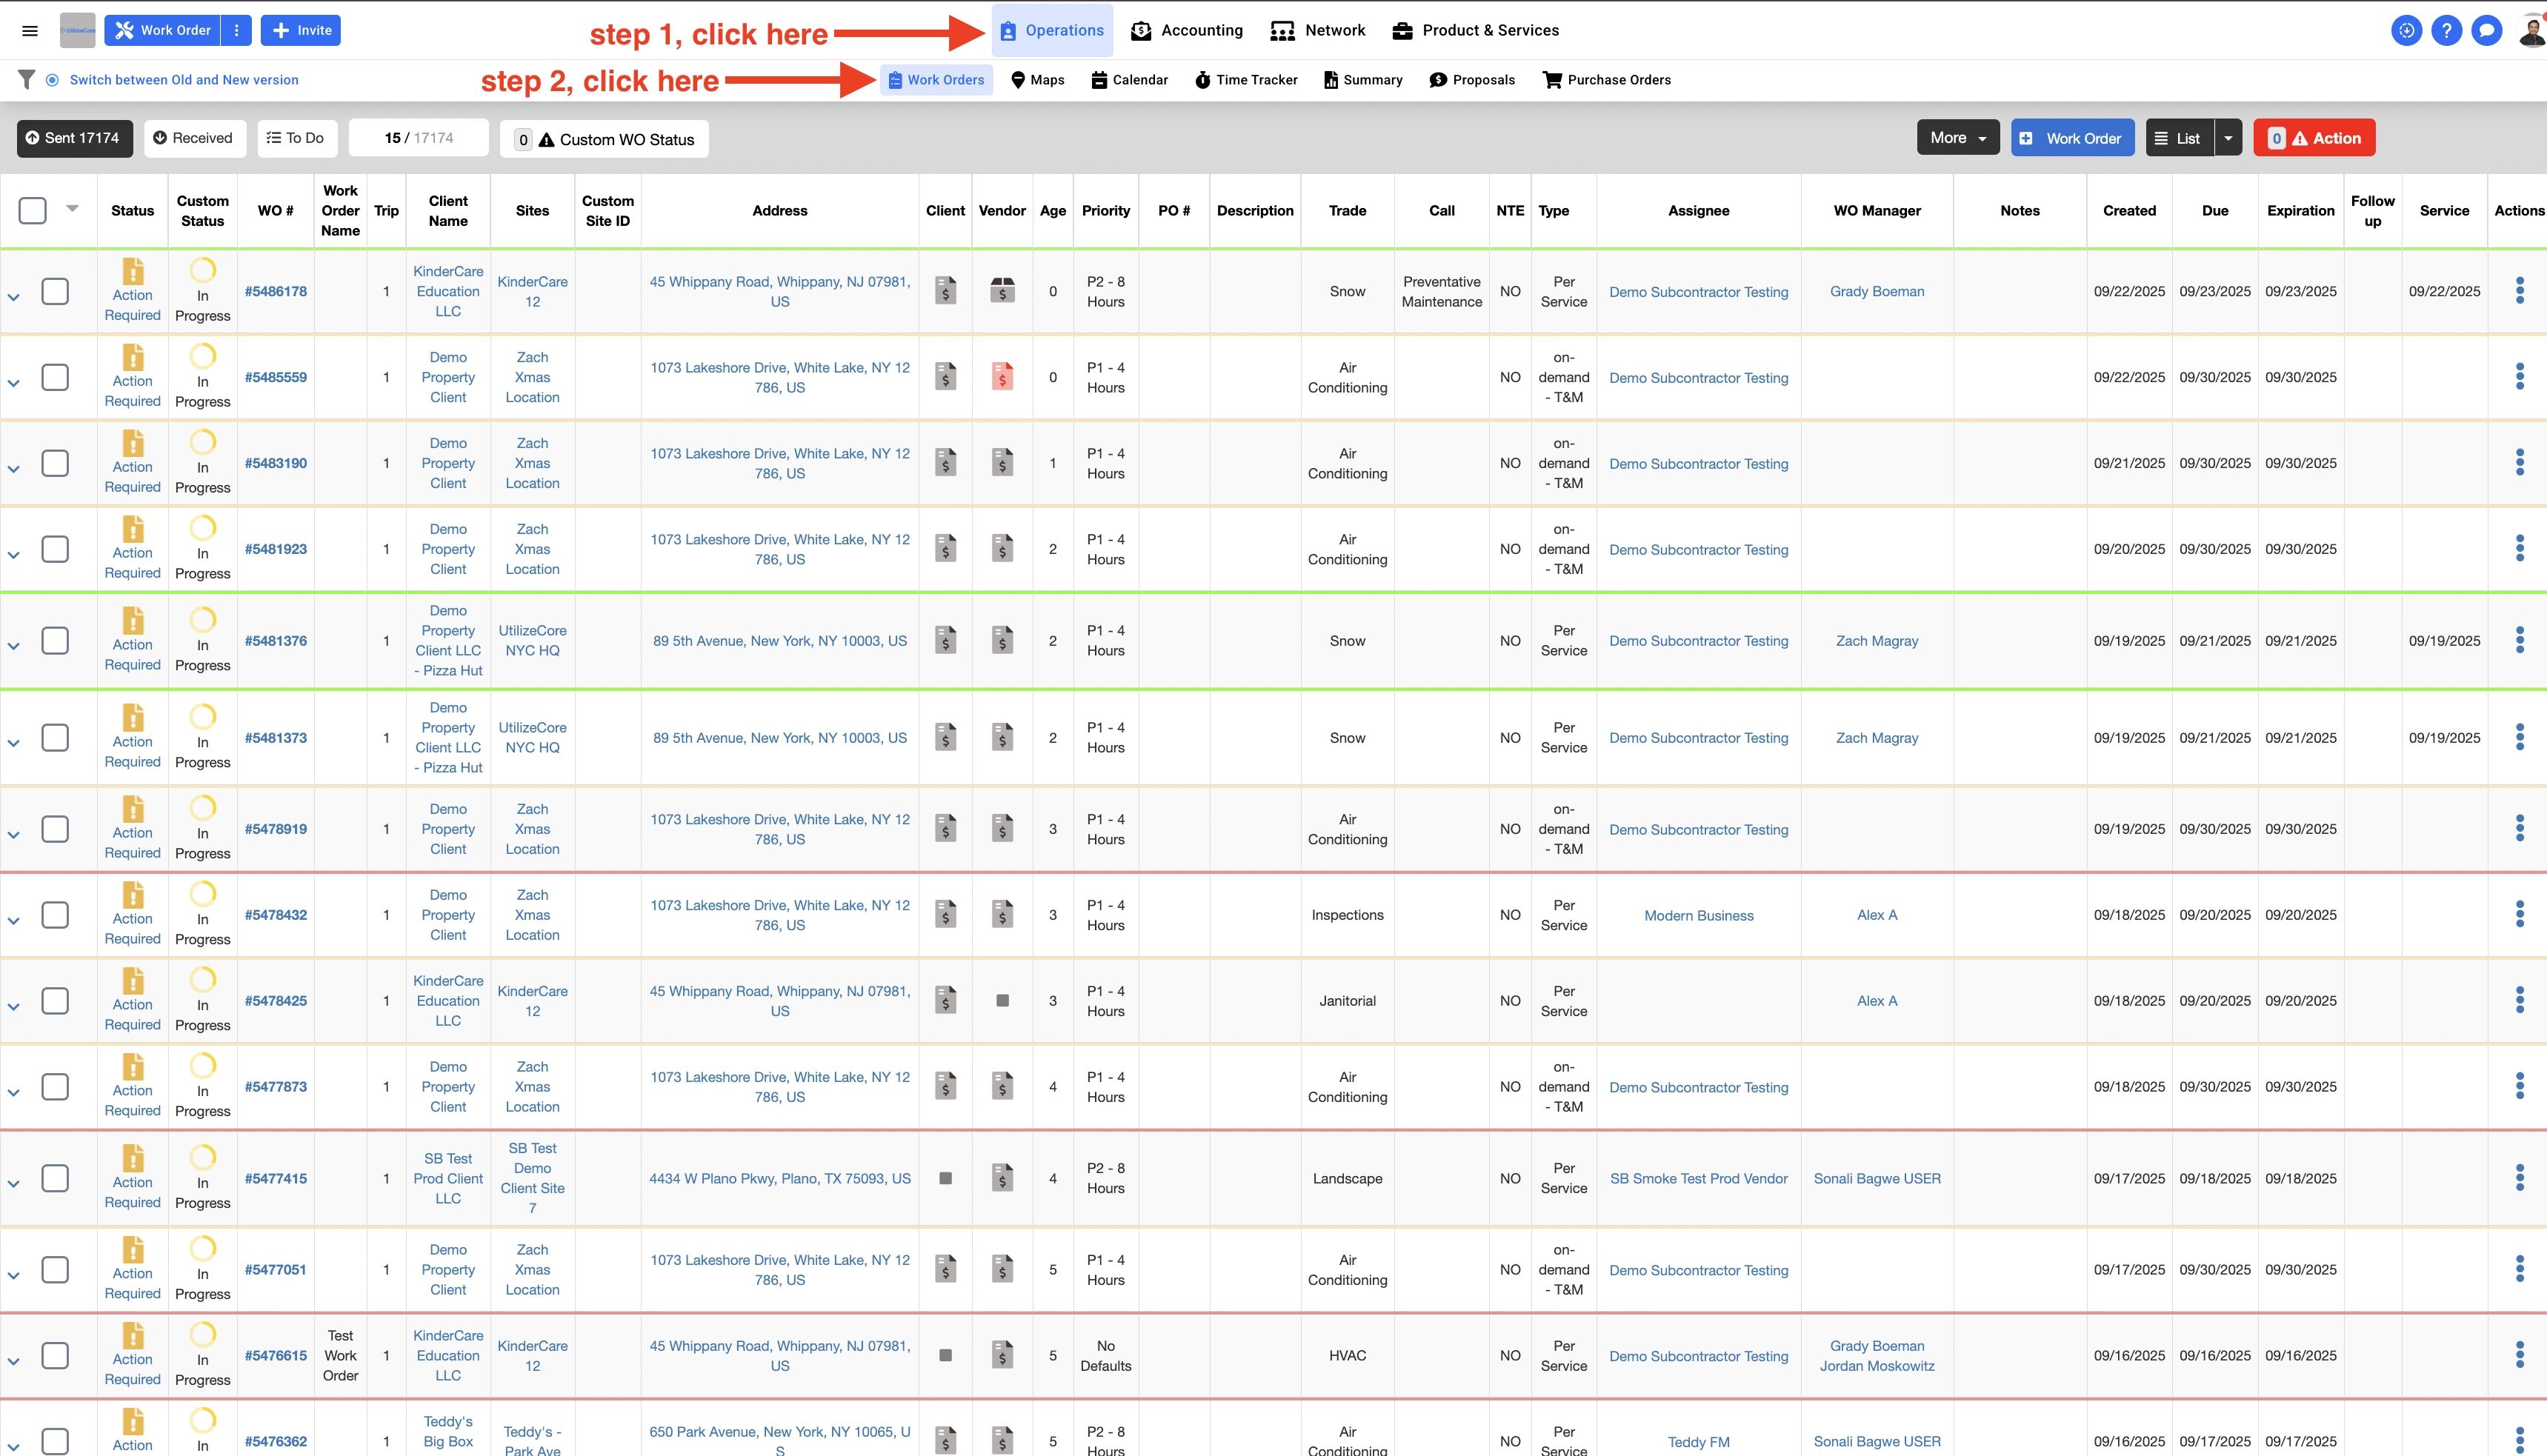This screenshot has width=2547, height=1456.
Task: Click the client invoice icon for #5486178
Action: tap(945, 291)
